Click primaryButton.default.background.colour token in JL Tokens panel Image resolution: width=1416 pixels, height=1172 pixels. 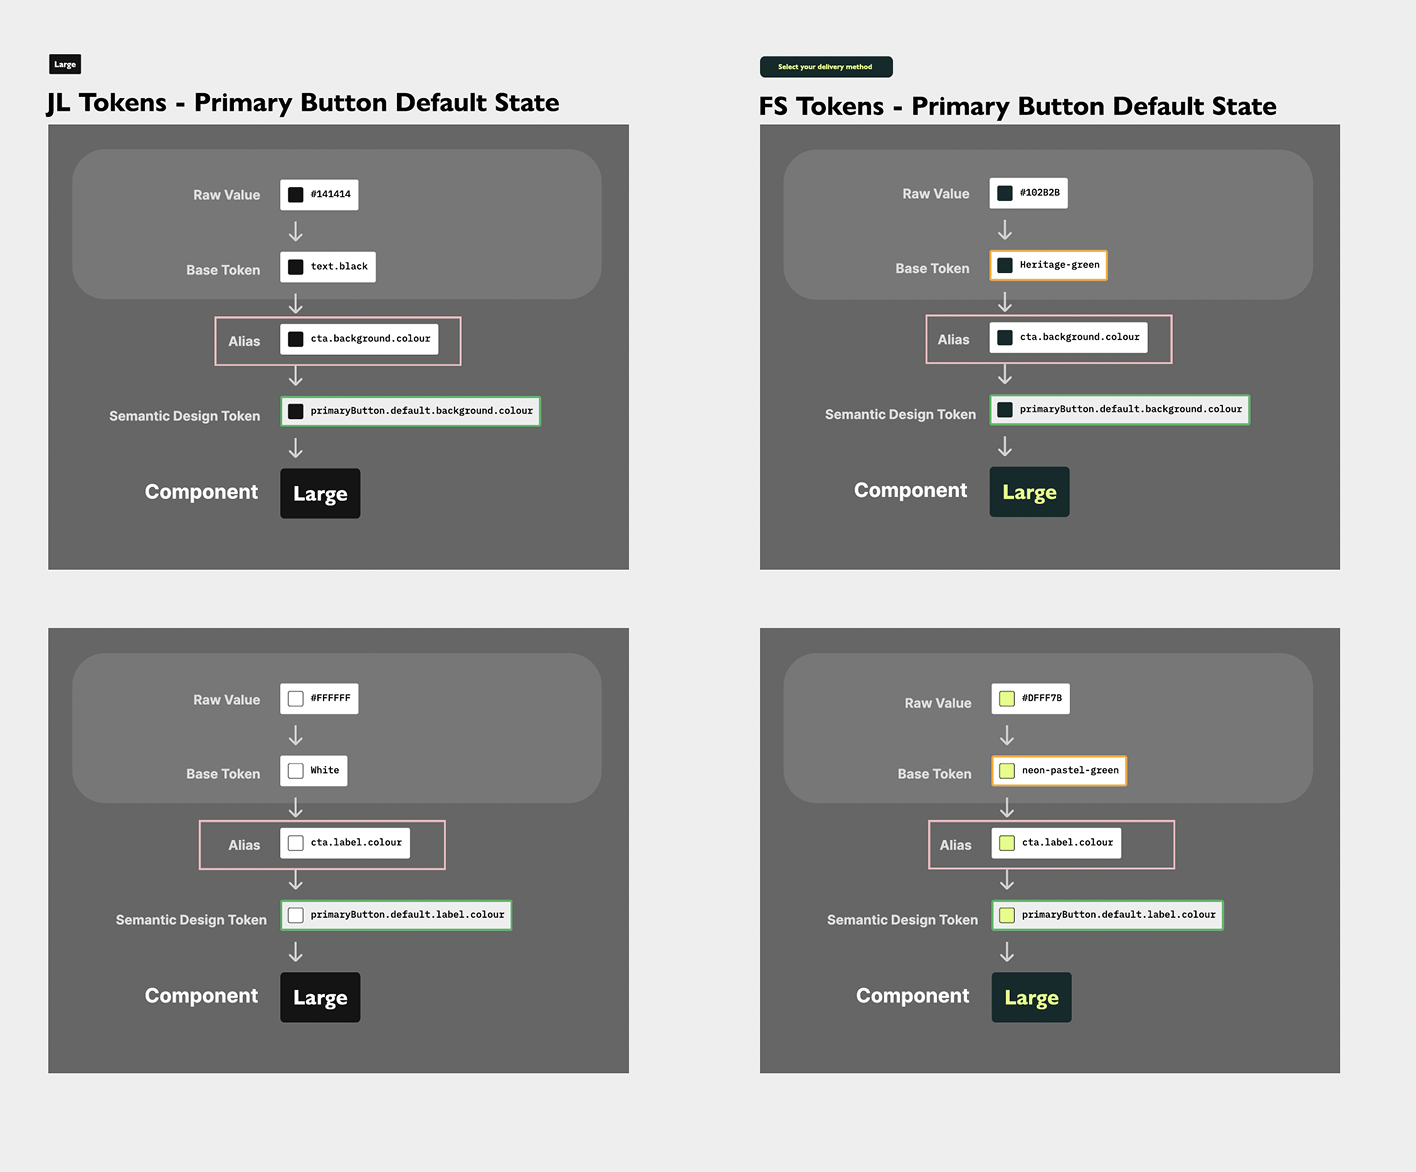pyautogui.click(x=410, y=411)
